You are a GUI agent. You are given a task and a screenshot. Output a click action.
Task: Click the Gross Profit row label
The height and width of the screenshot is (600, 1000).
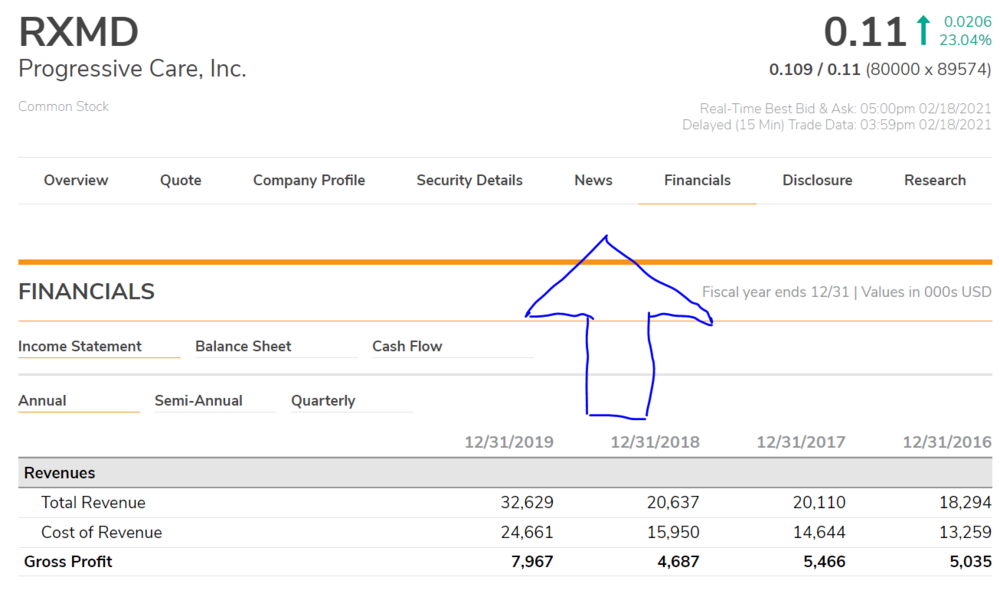pyautogui.click(x=68, y=562)
